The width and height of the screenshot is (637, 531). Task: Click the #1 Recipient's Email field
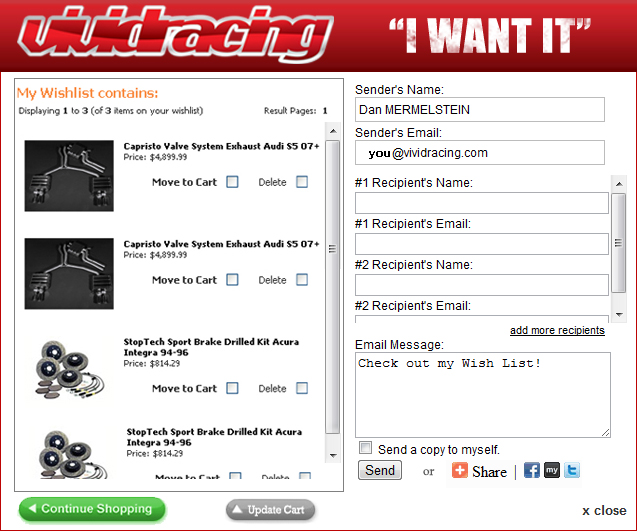[482, 244]
